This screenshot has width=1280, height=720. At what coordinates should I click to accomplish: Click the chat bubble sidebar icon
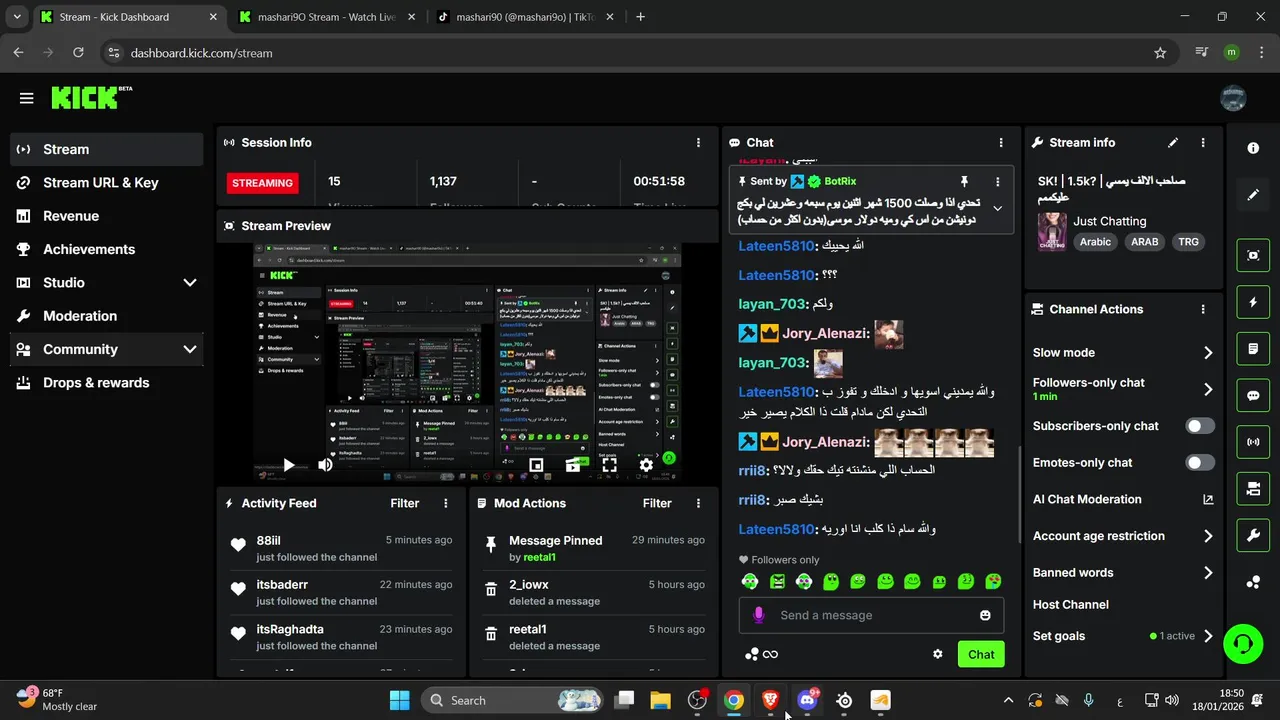tap(1253, 395)
